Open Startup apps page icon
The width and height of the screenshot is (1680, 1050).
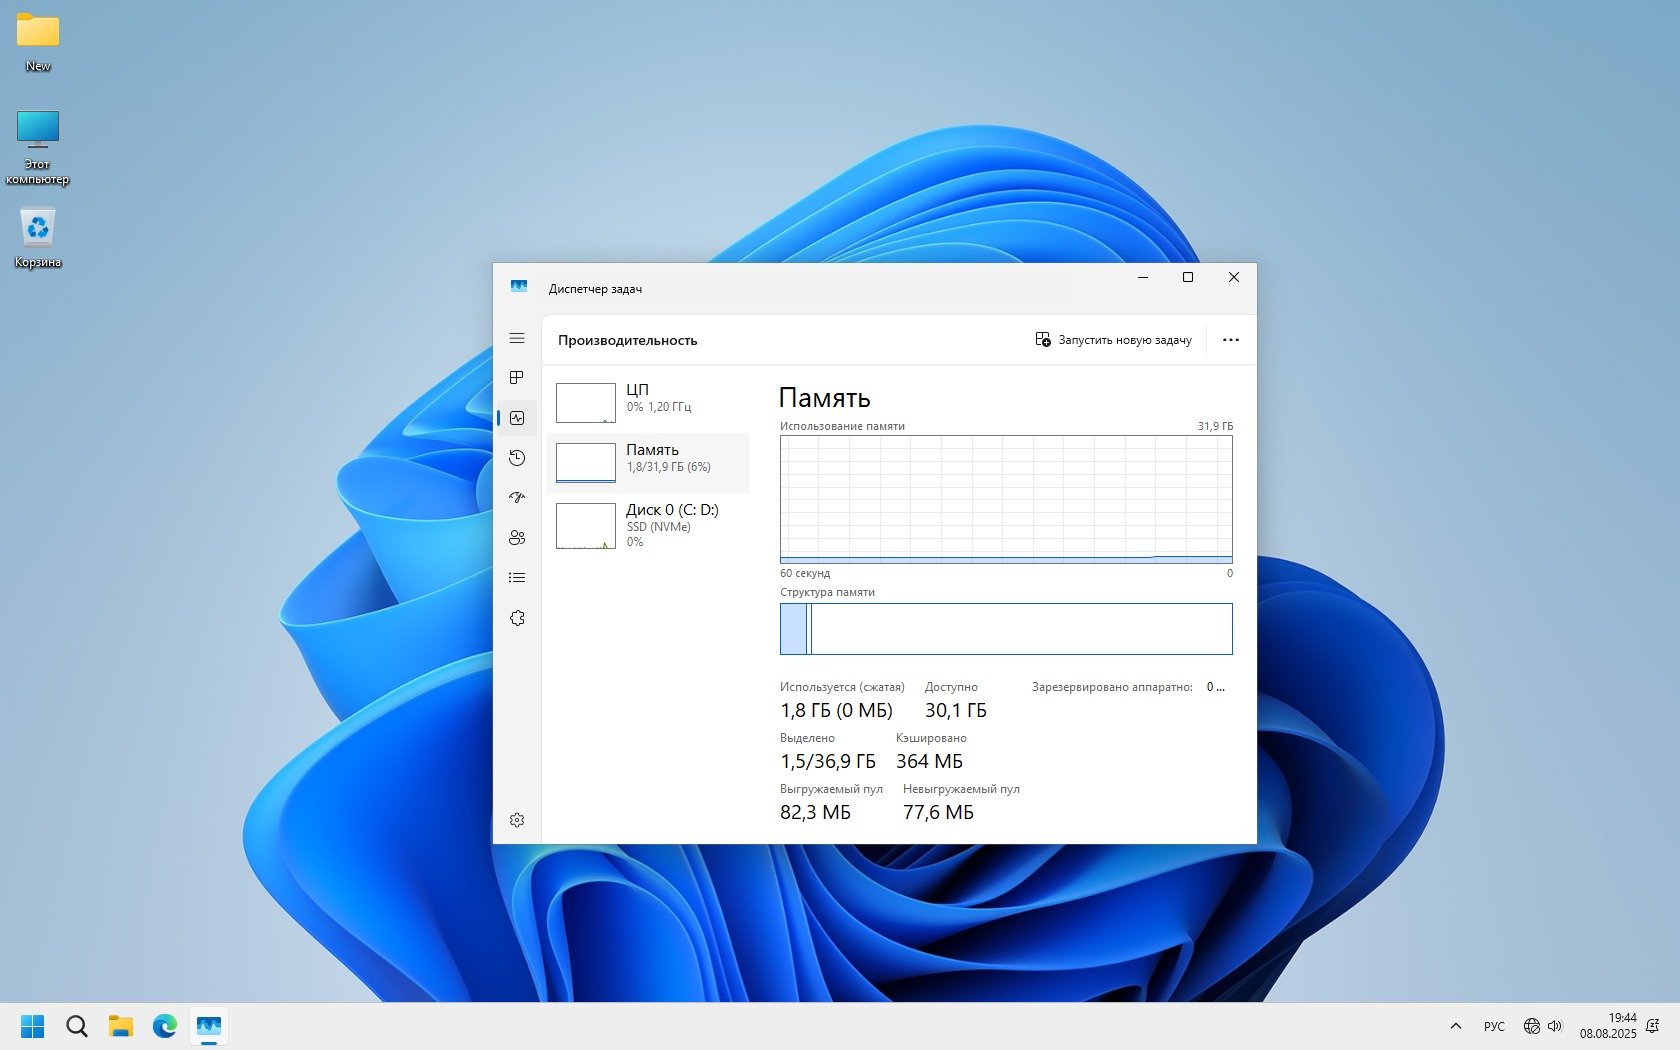[517, 498]
